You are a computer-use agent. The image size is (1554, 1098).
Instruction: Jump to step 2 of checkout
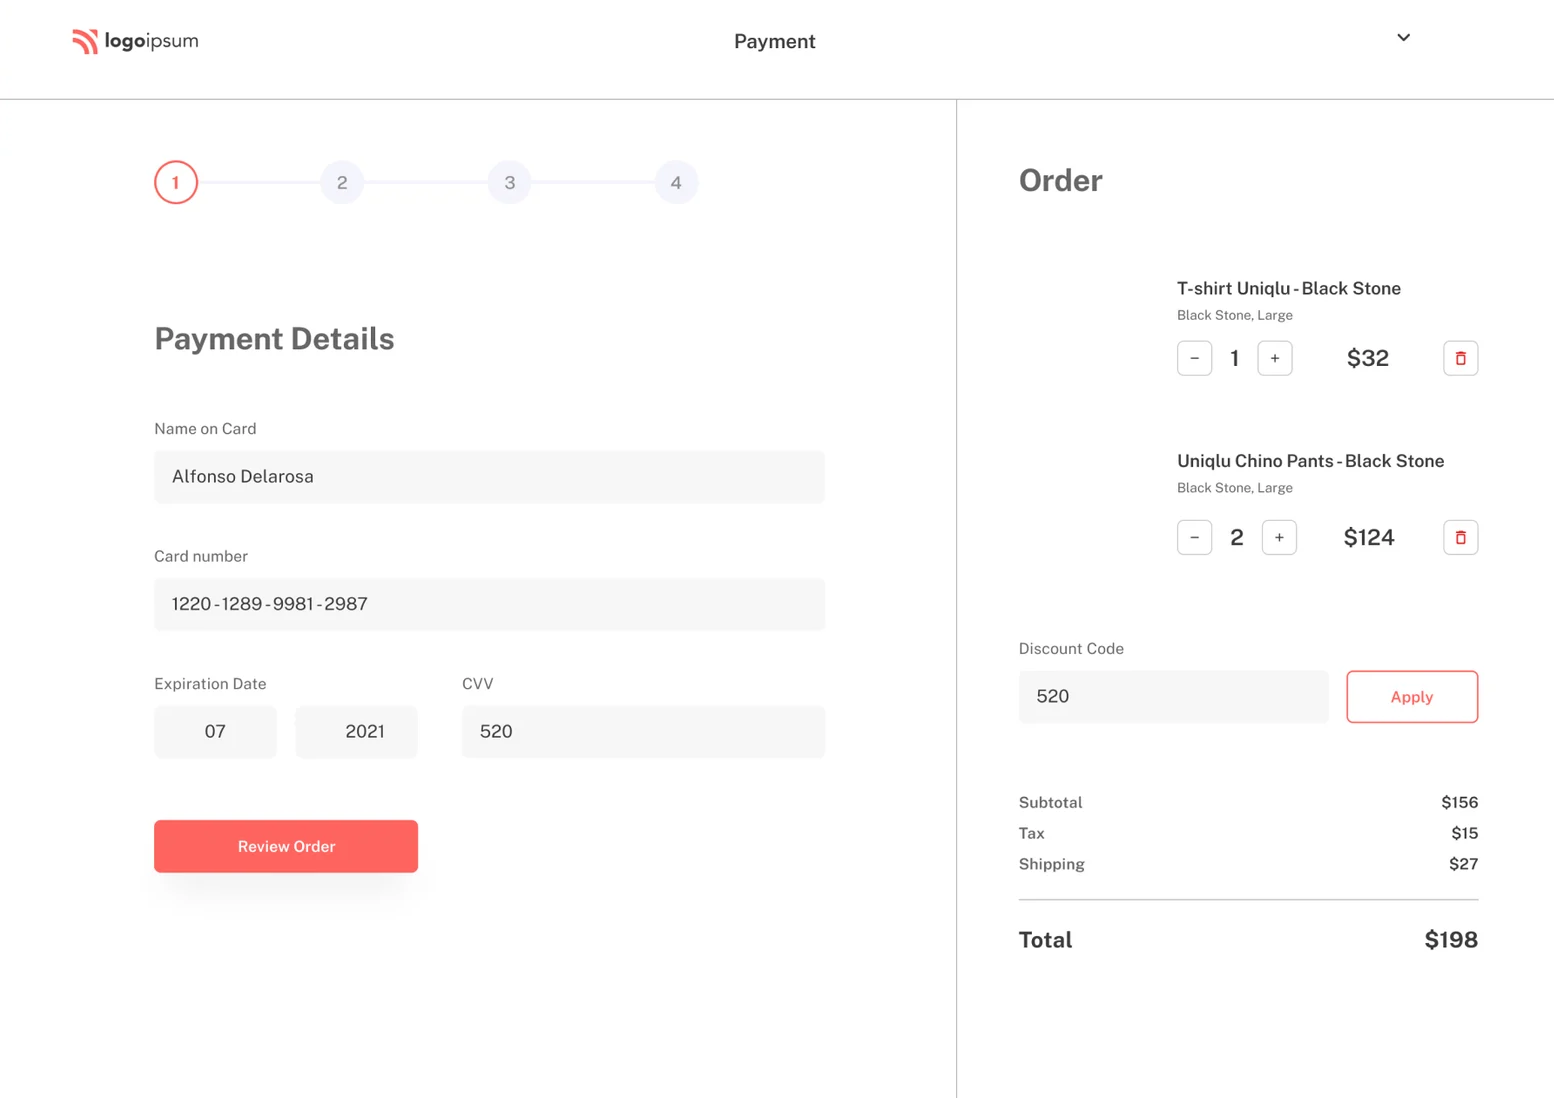click(x=342, y=182)
